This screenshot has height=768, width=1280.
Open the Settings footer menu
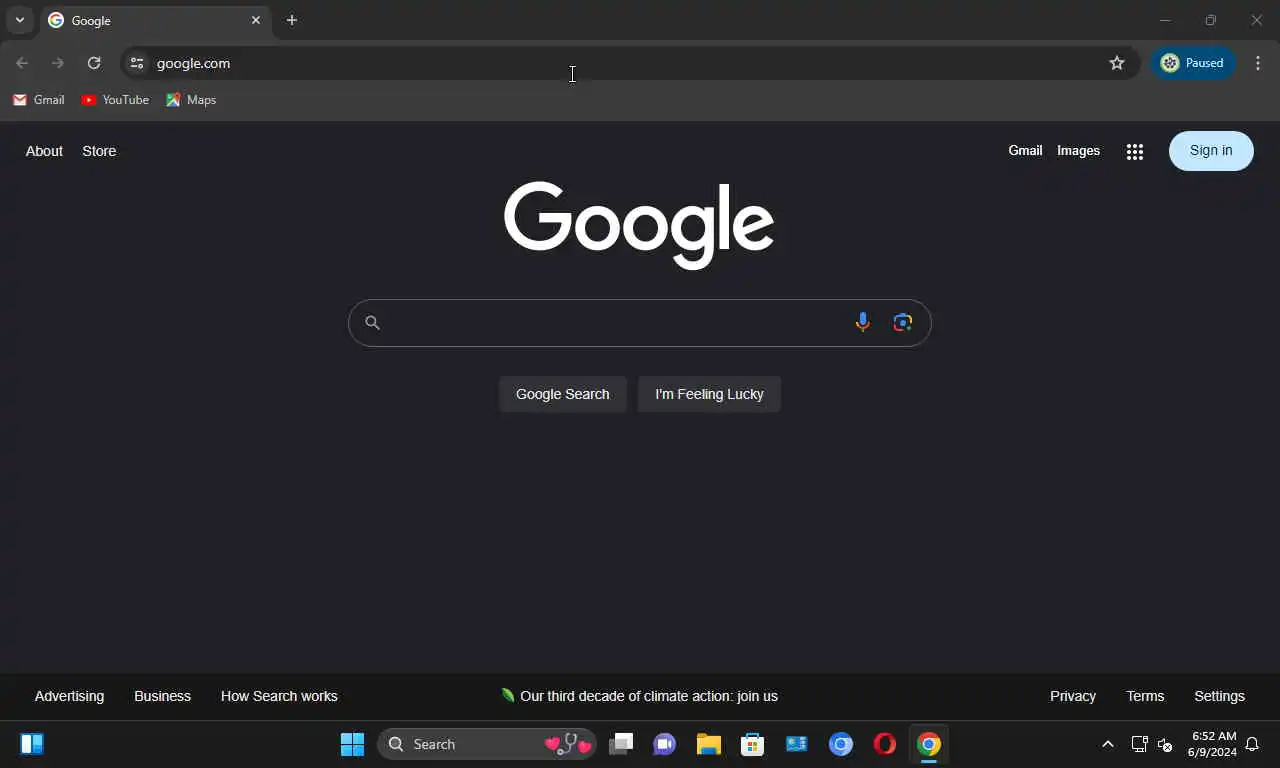pos(1219,696)
